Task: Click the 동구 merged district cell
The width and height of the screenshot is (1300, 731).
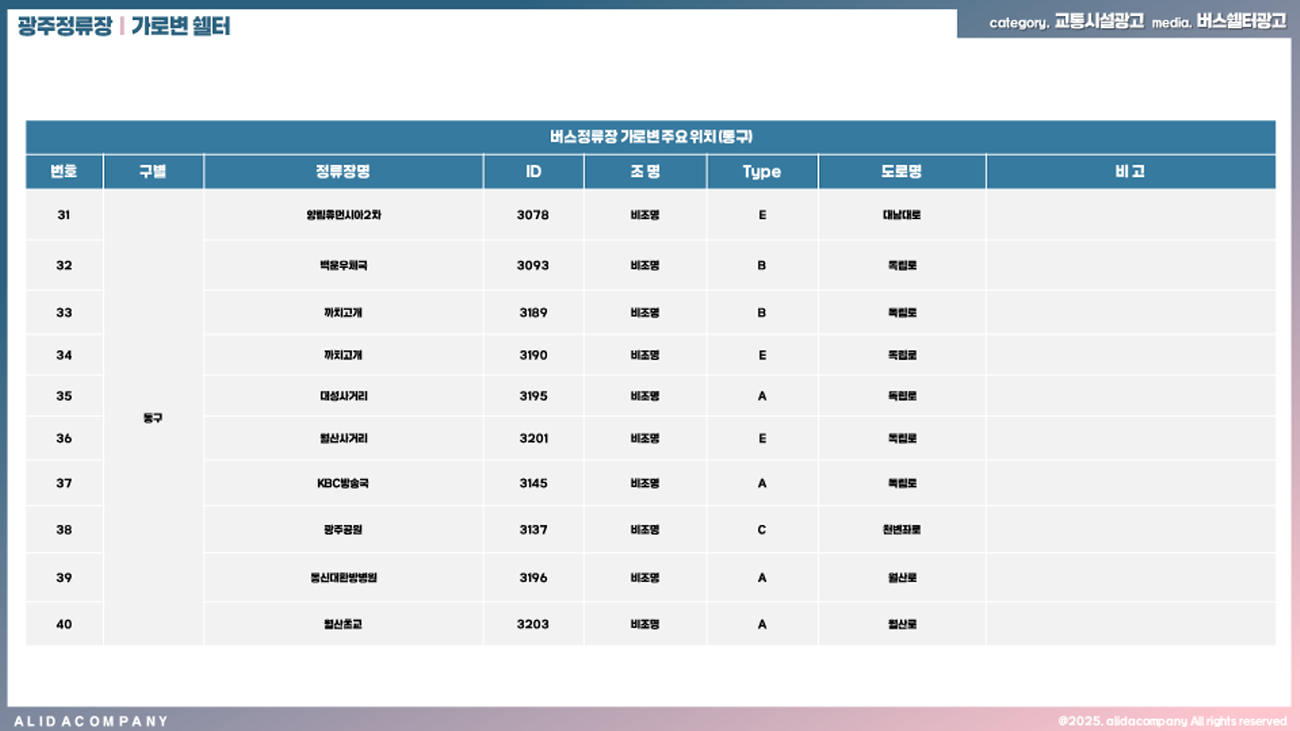Action: 153,418
